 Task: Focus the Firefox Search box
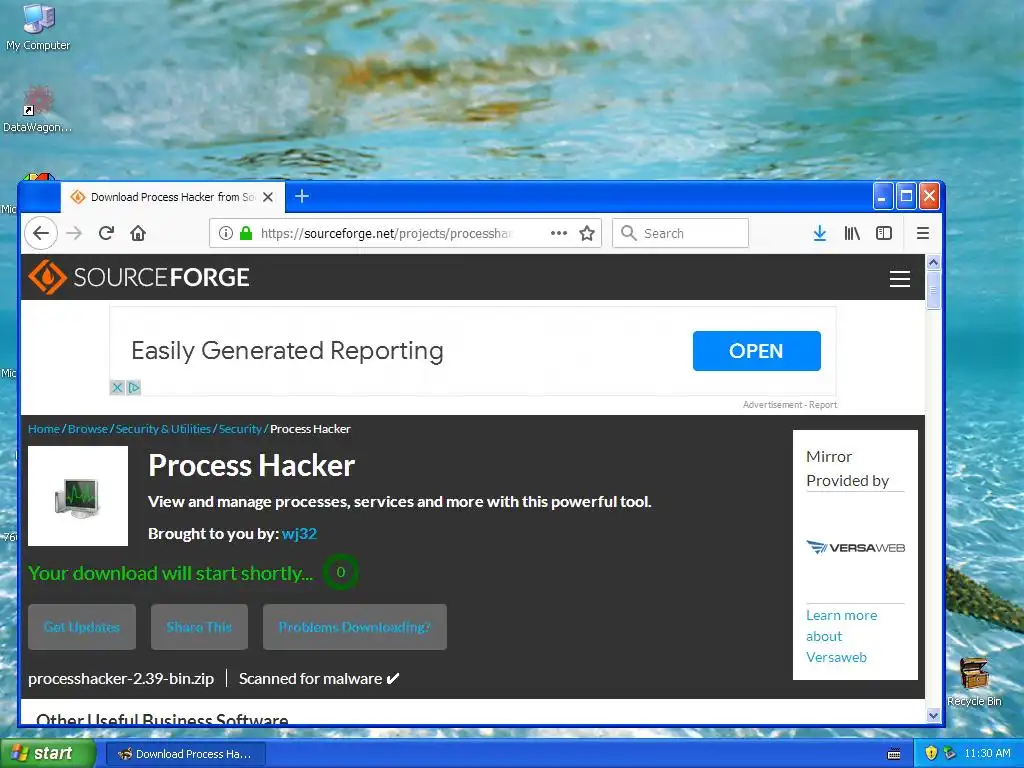680,233
